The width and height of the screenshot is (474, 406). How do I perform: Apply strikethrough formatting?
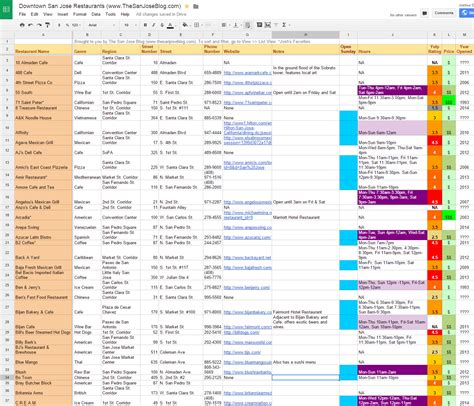162,25
